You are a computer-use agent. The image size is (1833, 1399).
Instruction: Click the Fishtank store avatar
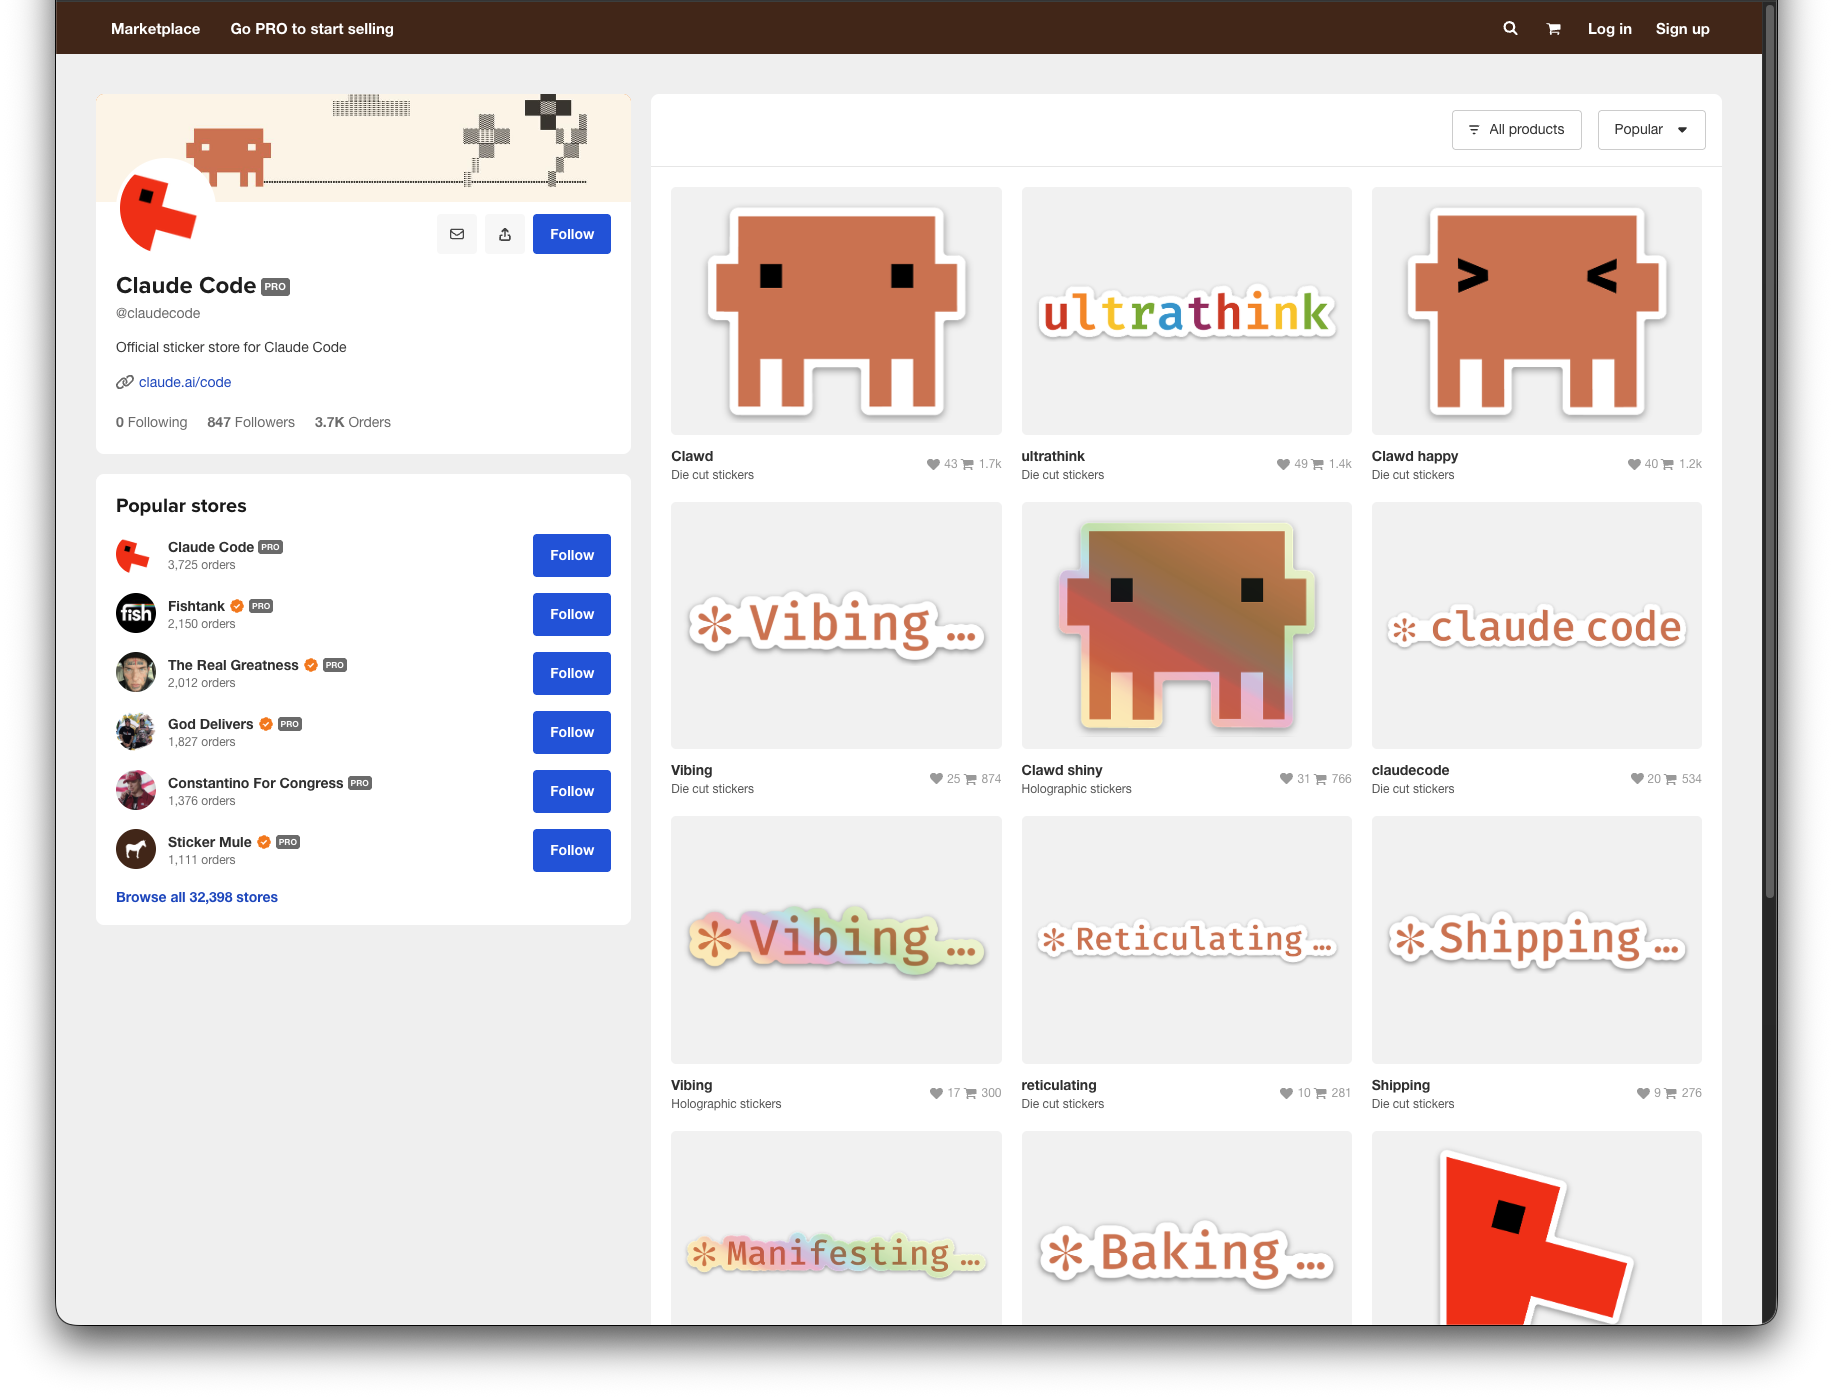[136, 614]
